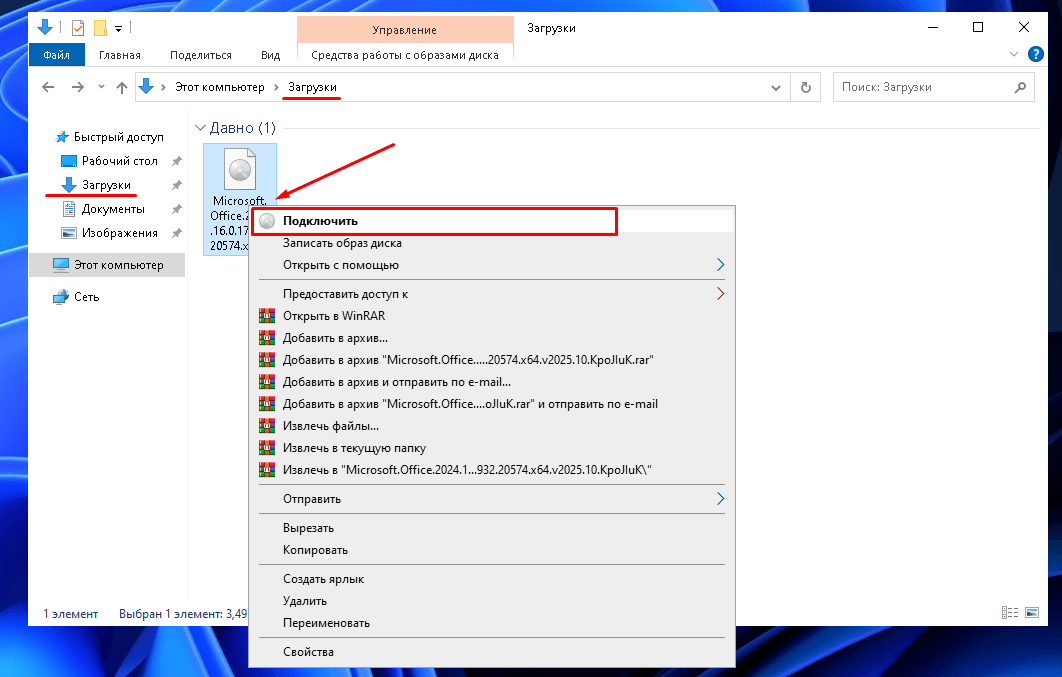Select Документы in navigation pane
Screen dimensions: 1062x677
coord(103,209)
